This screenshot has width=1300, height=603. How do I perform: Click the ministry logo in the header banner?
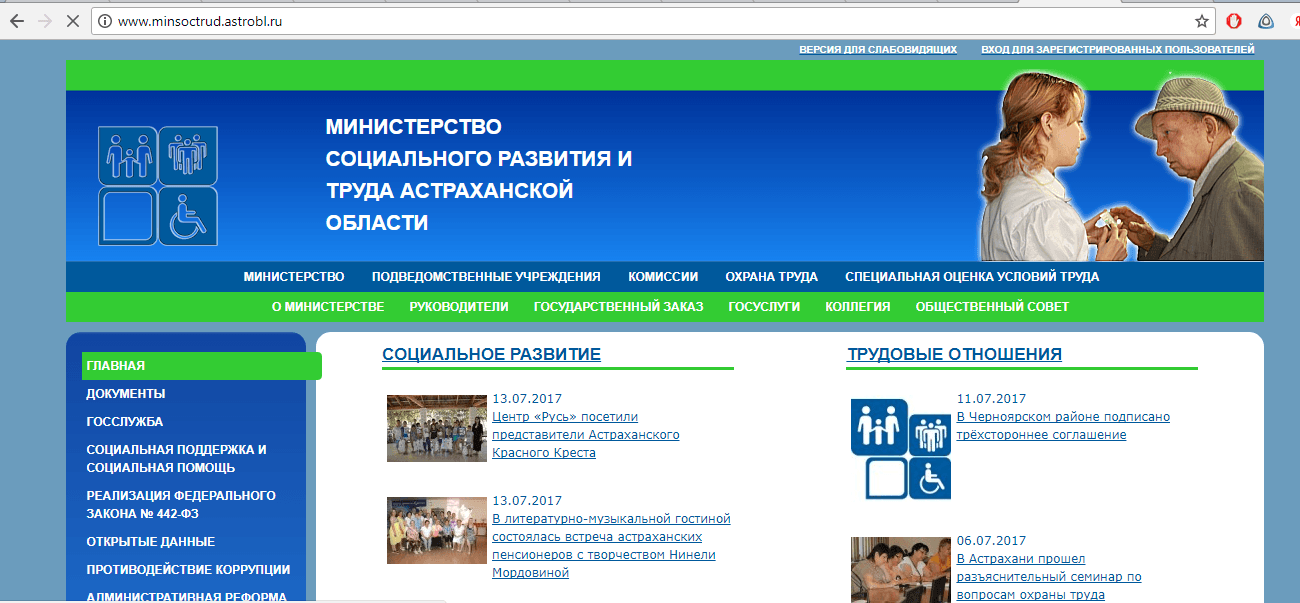point(157,186)
